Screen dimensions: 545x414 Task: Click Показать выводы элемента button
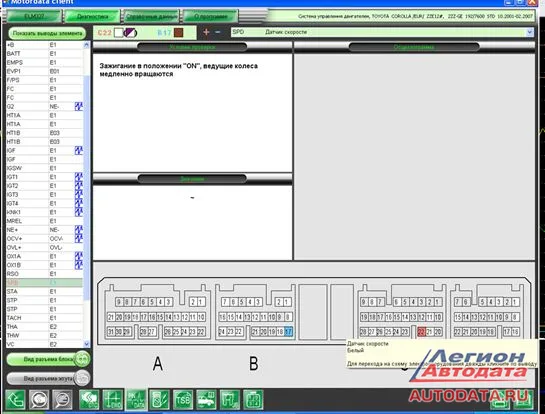(47, 33)
